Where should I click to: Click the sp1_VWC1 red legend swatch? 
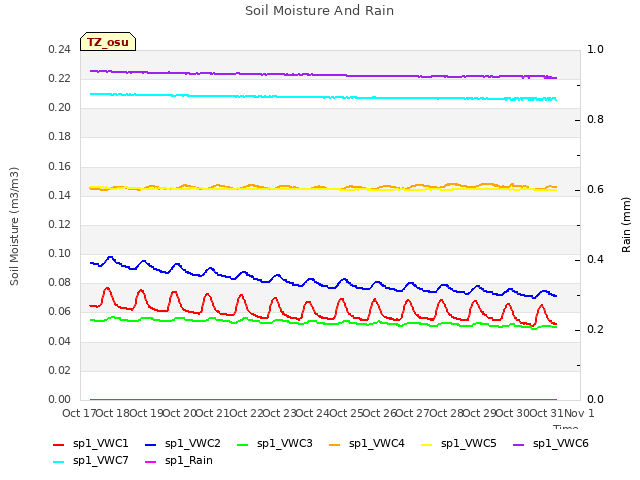[59, 444]
